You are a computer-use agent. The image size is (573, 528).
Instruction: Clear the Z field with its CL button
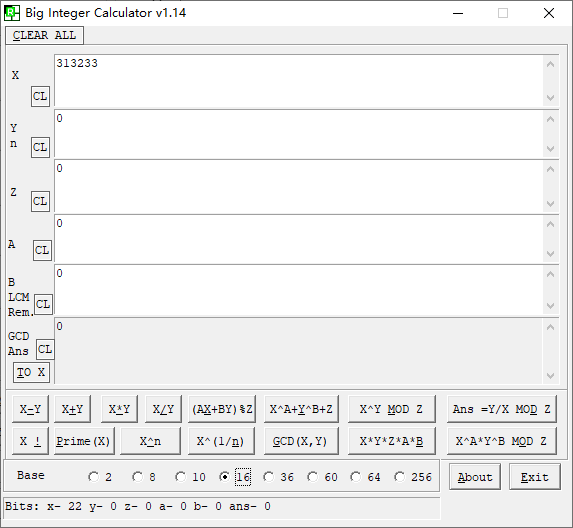point(40,201)
